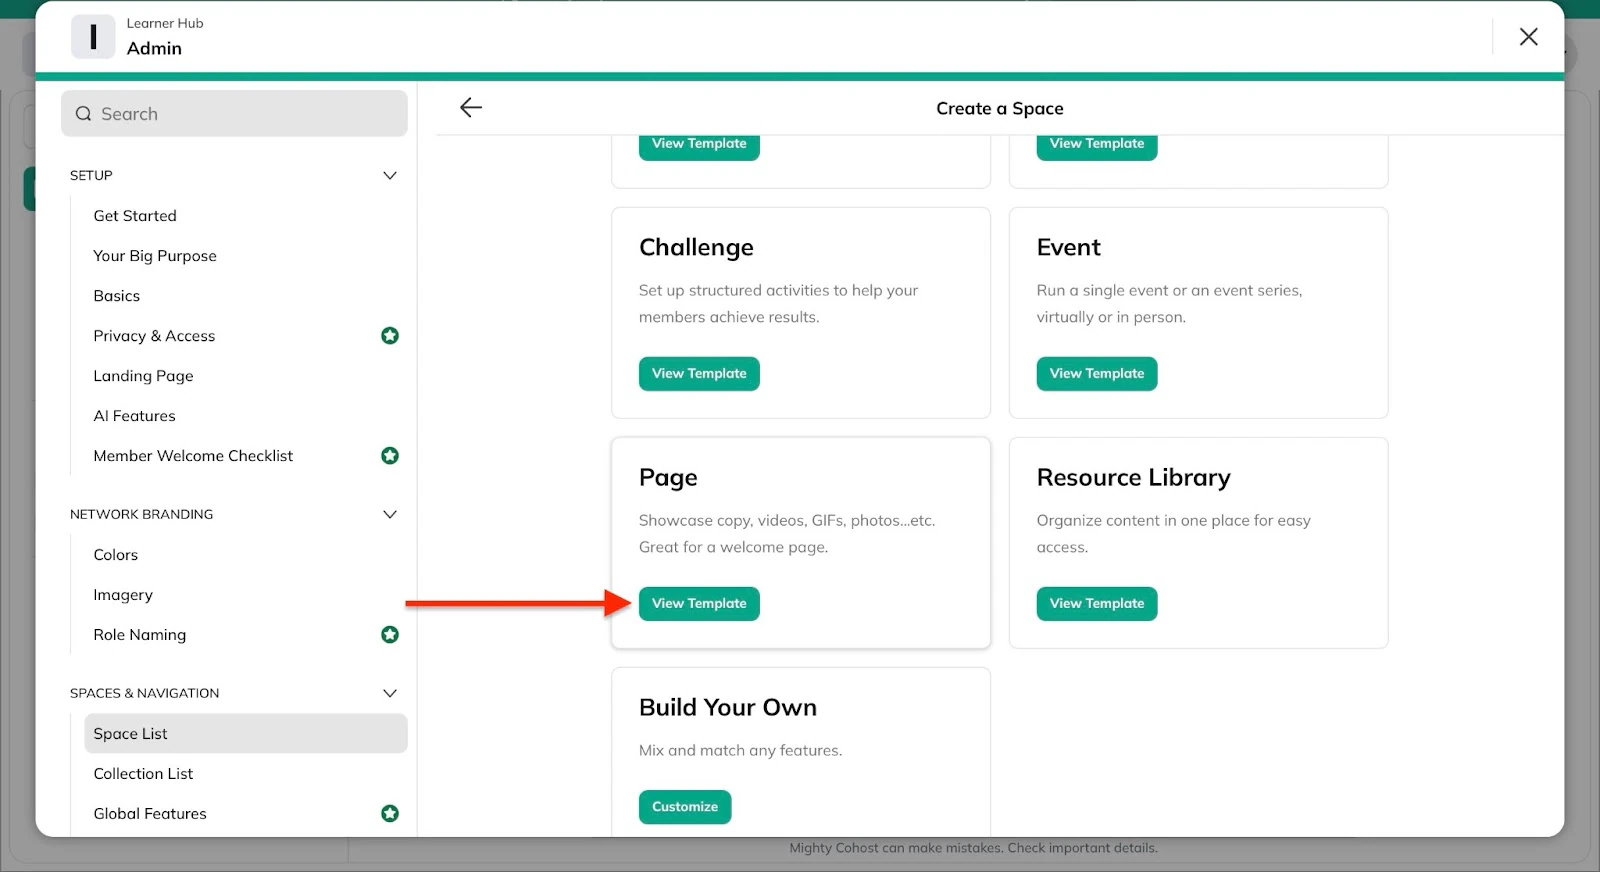View the Event space template
1600x872 pixels.
point(1097,374)
